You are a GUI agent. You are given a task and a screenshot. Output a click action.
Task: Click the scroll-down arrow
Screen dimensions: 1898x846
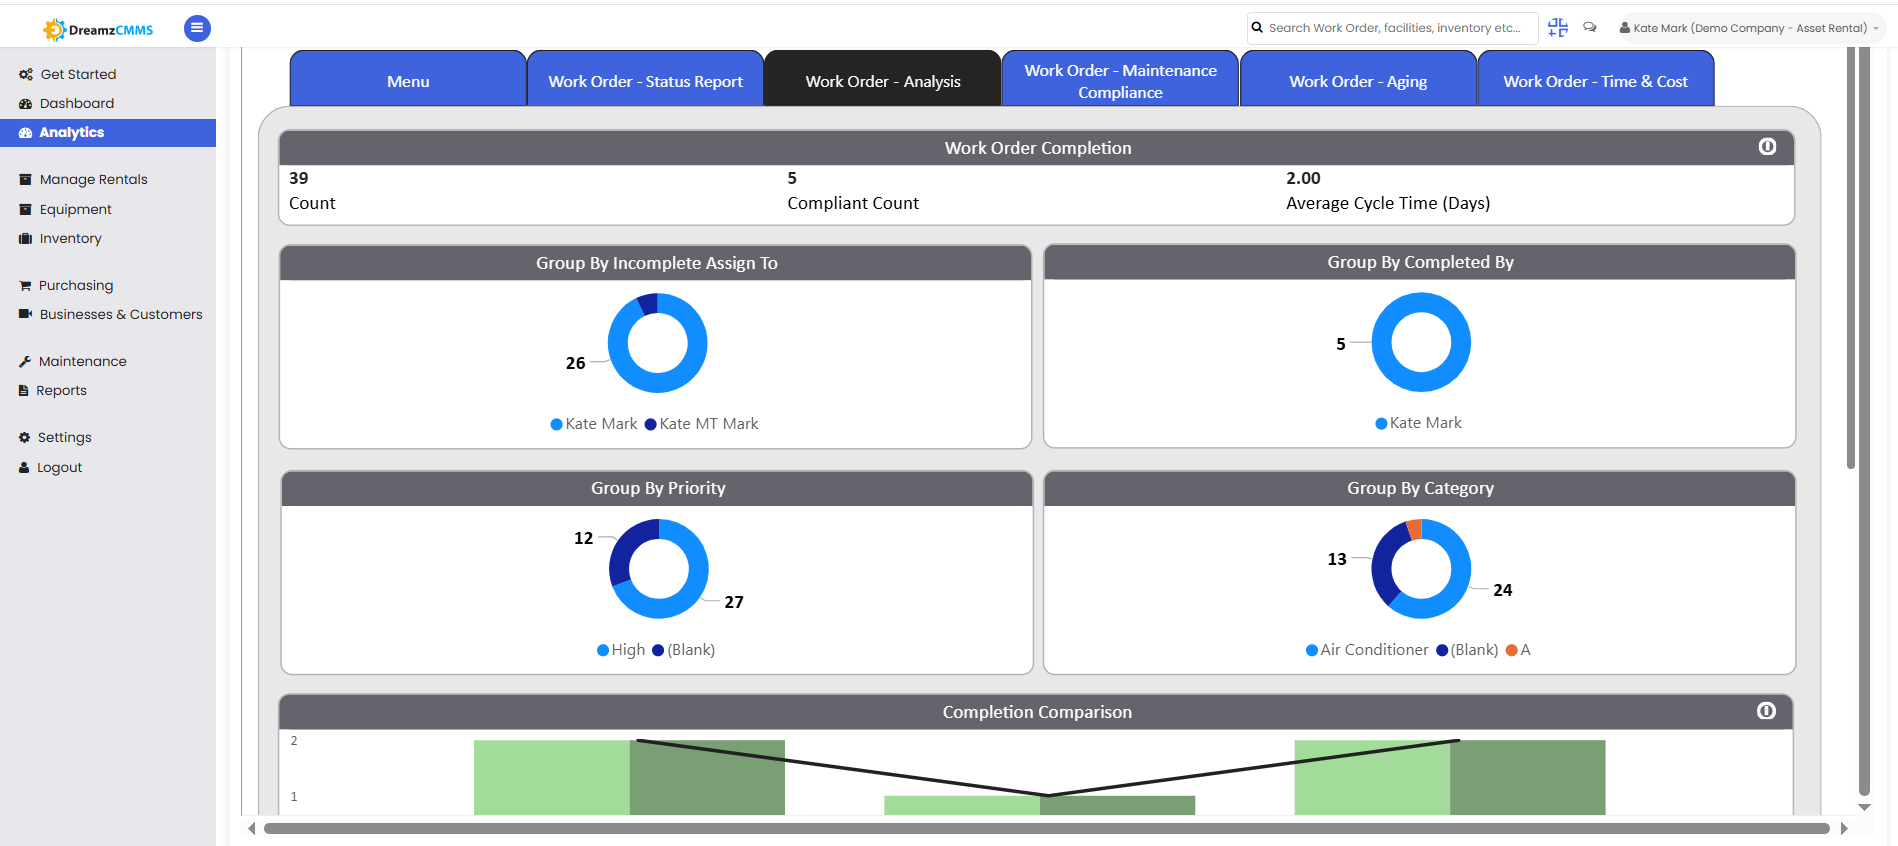coord(1864,806)
